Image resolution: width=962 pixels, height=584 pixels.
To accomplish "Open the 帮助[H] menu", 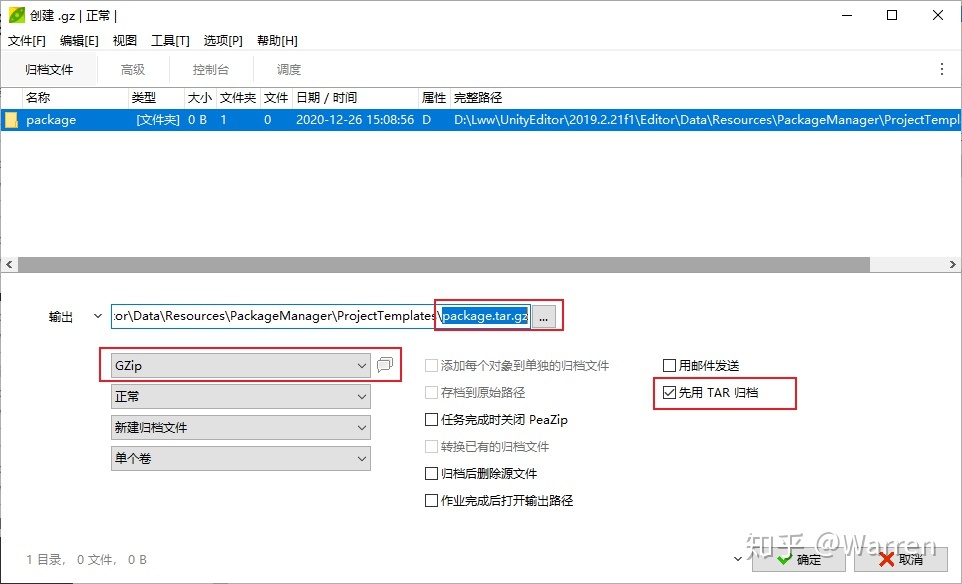I will coord(277,40).
